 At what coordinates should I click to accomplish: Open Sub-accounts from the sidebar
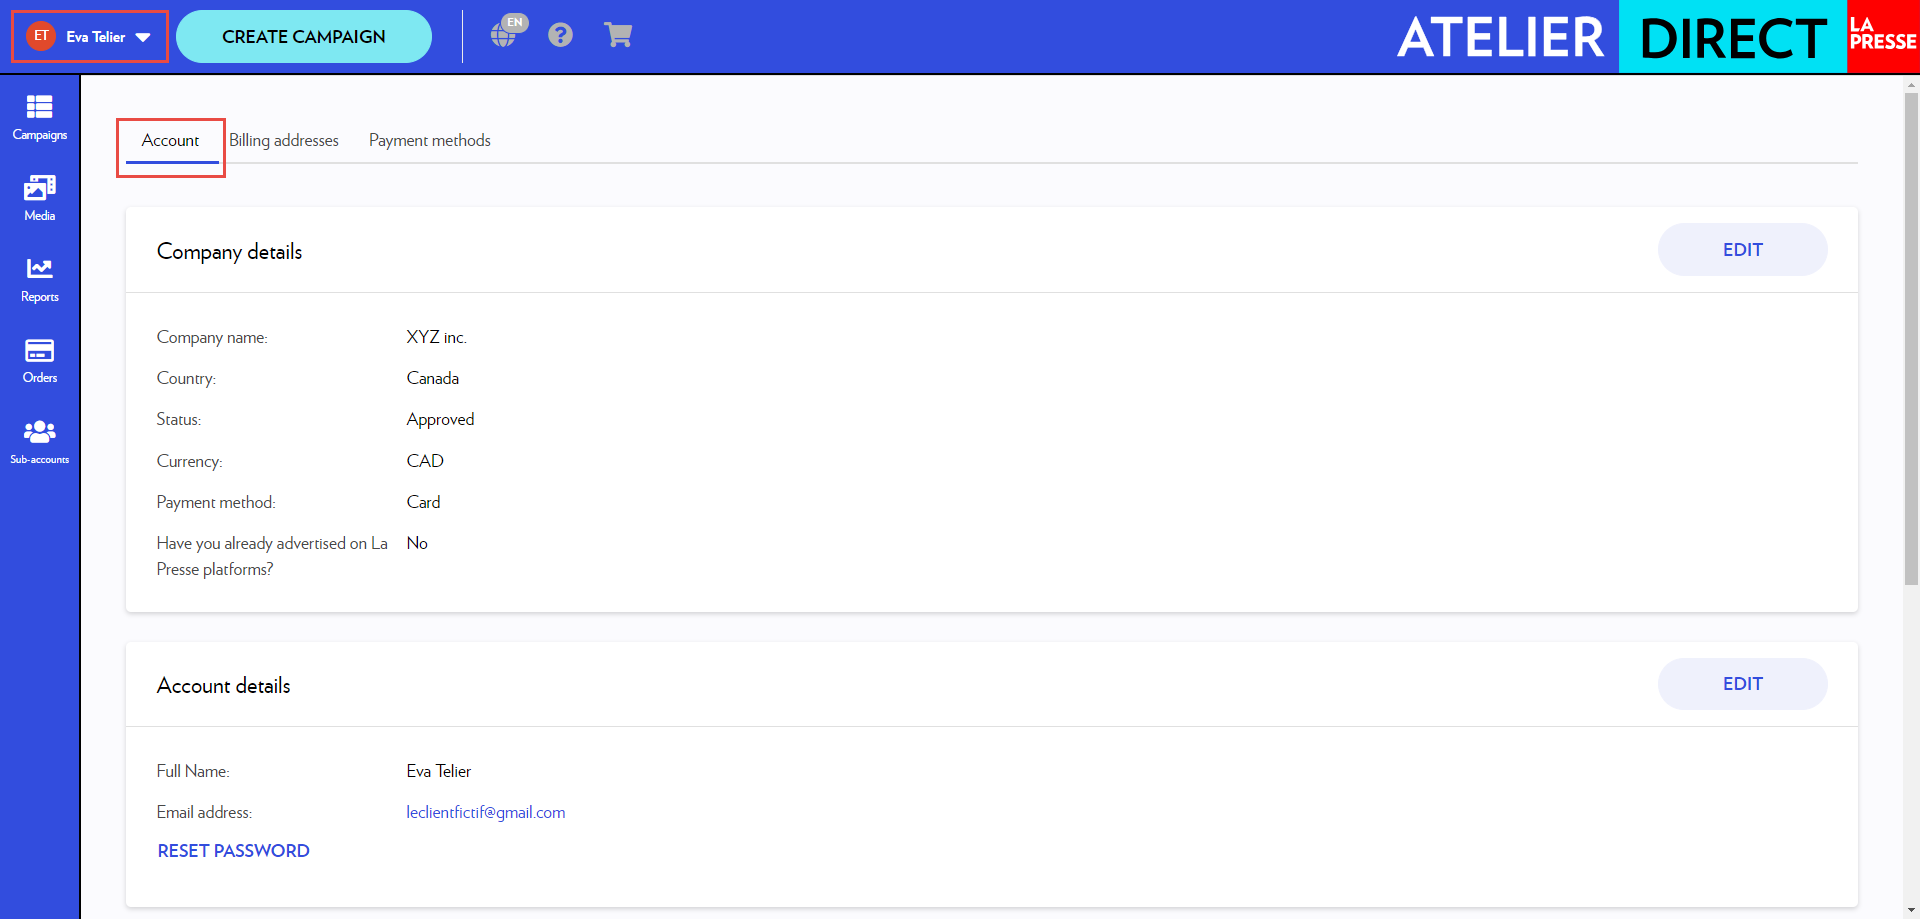point(39,442)
